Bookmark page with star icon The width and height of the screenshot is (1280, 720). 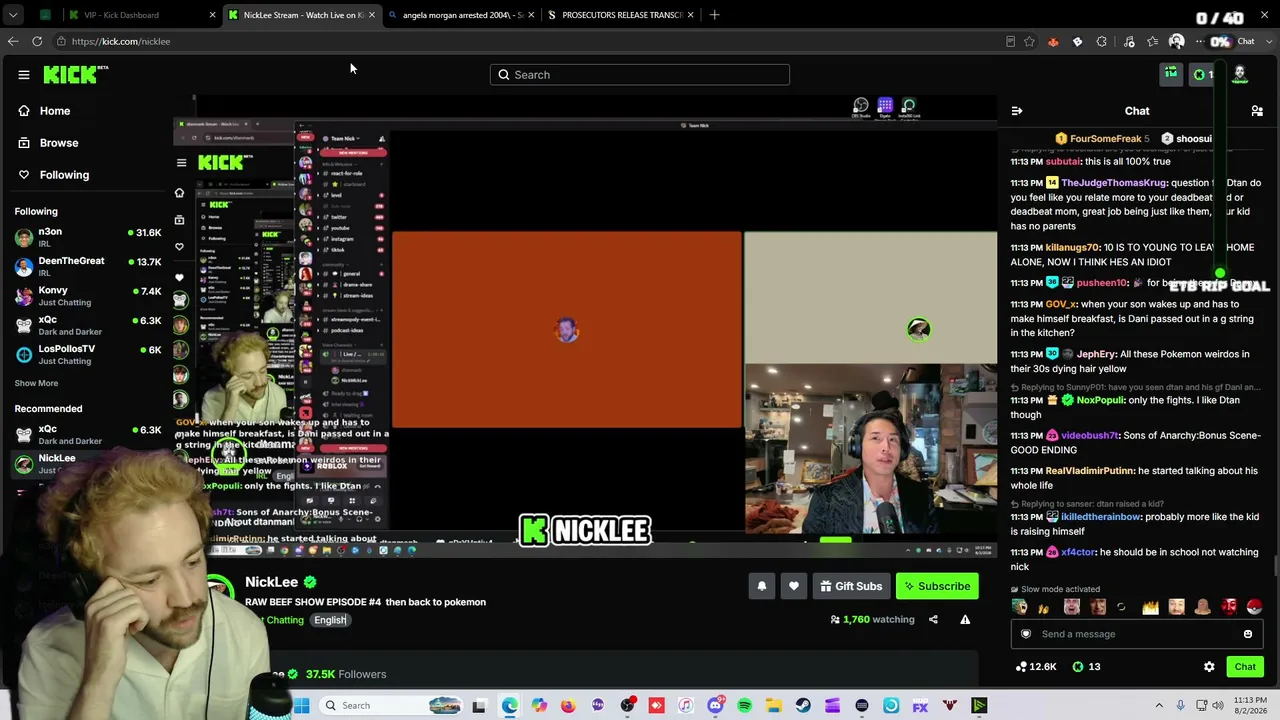coord(1029,41)
